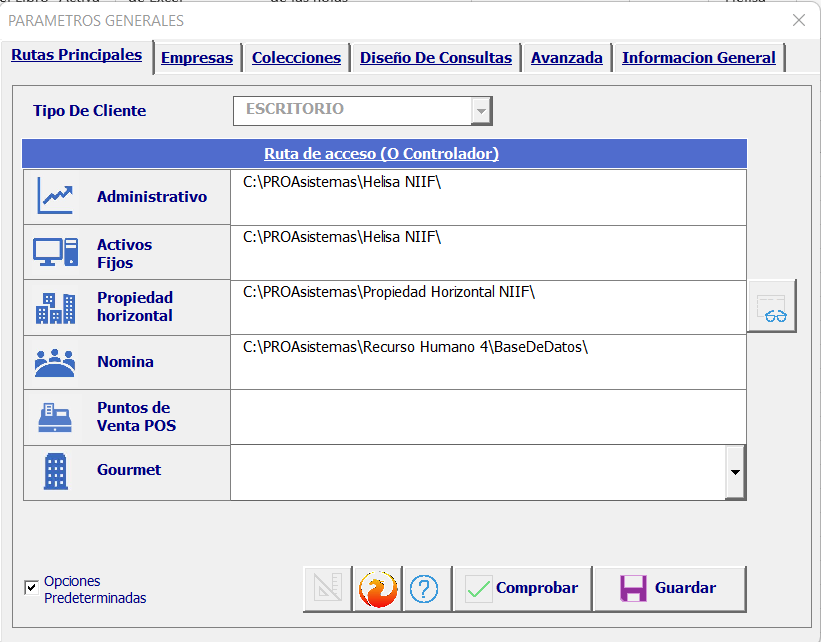This screenshot has width=821, height=642.
Task: Click the Activos Fijos computer icon
Action: coord(56,252)
